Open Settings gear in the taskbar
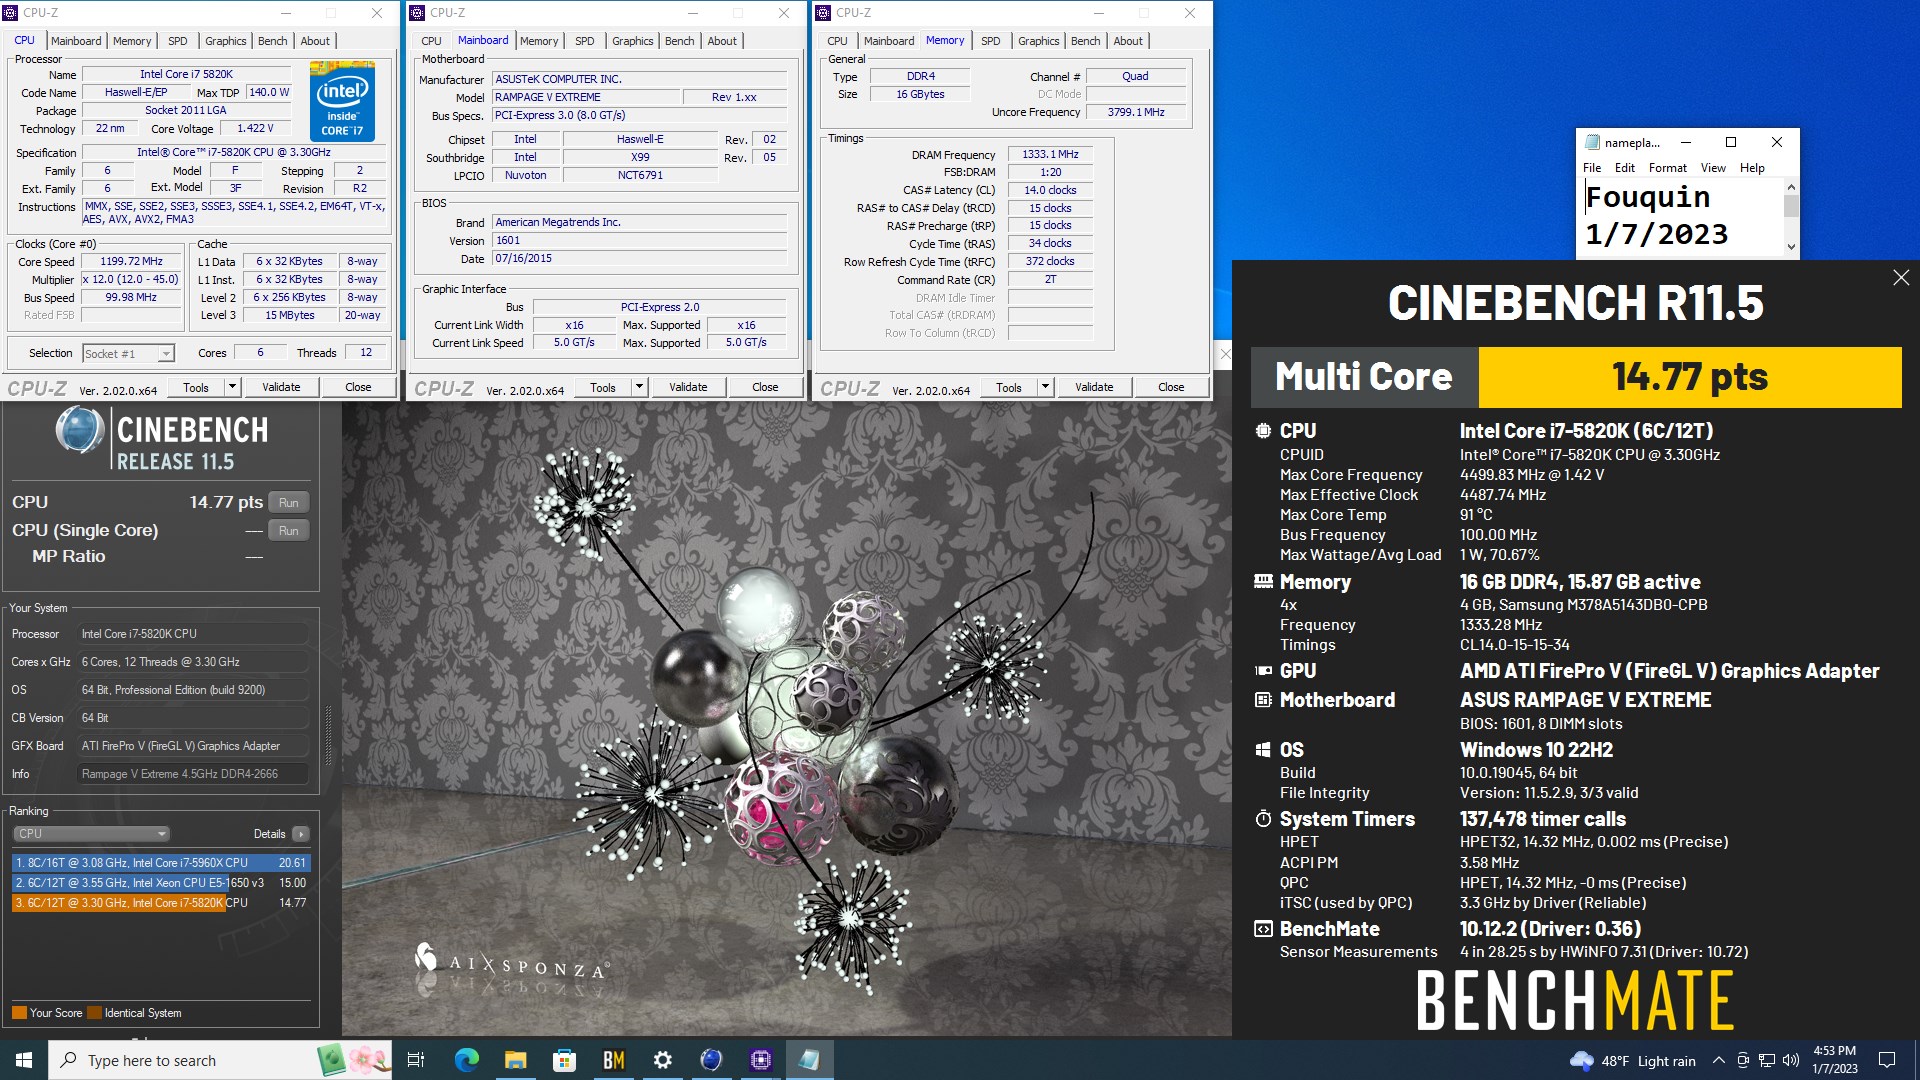1920x1080 pixels. (662, 1060)
